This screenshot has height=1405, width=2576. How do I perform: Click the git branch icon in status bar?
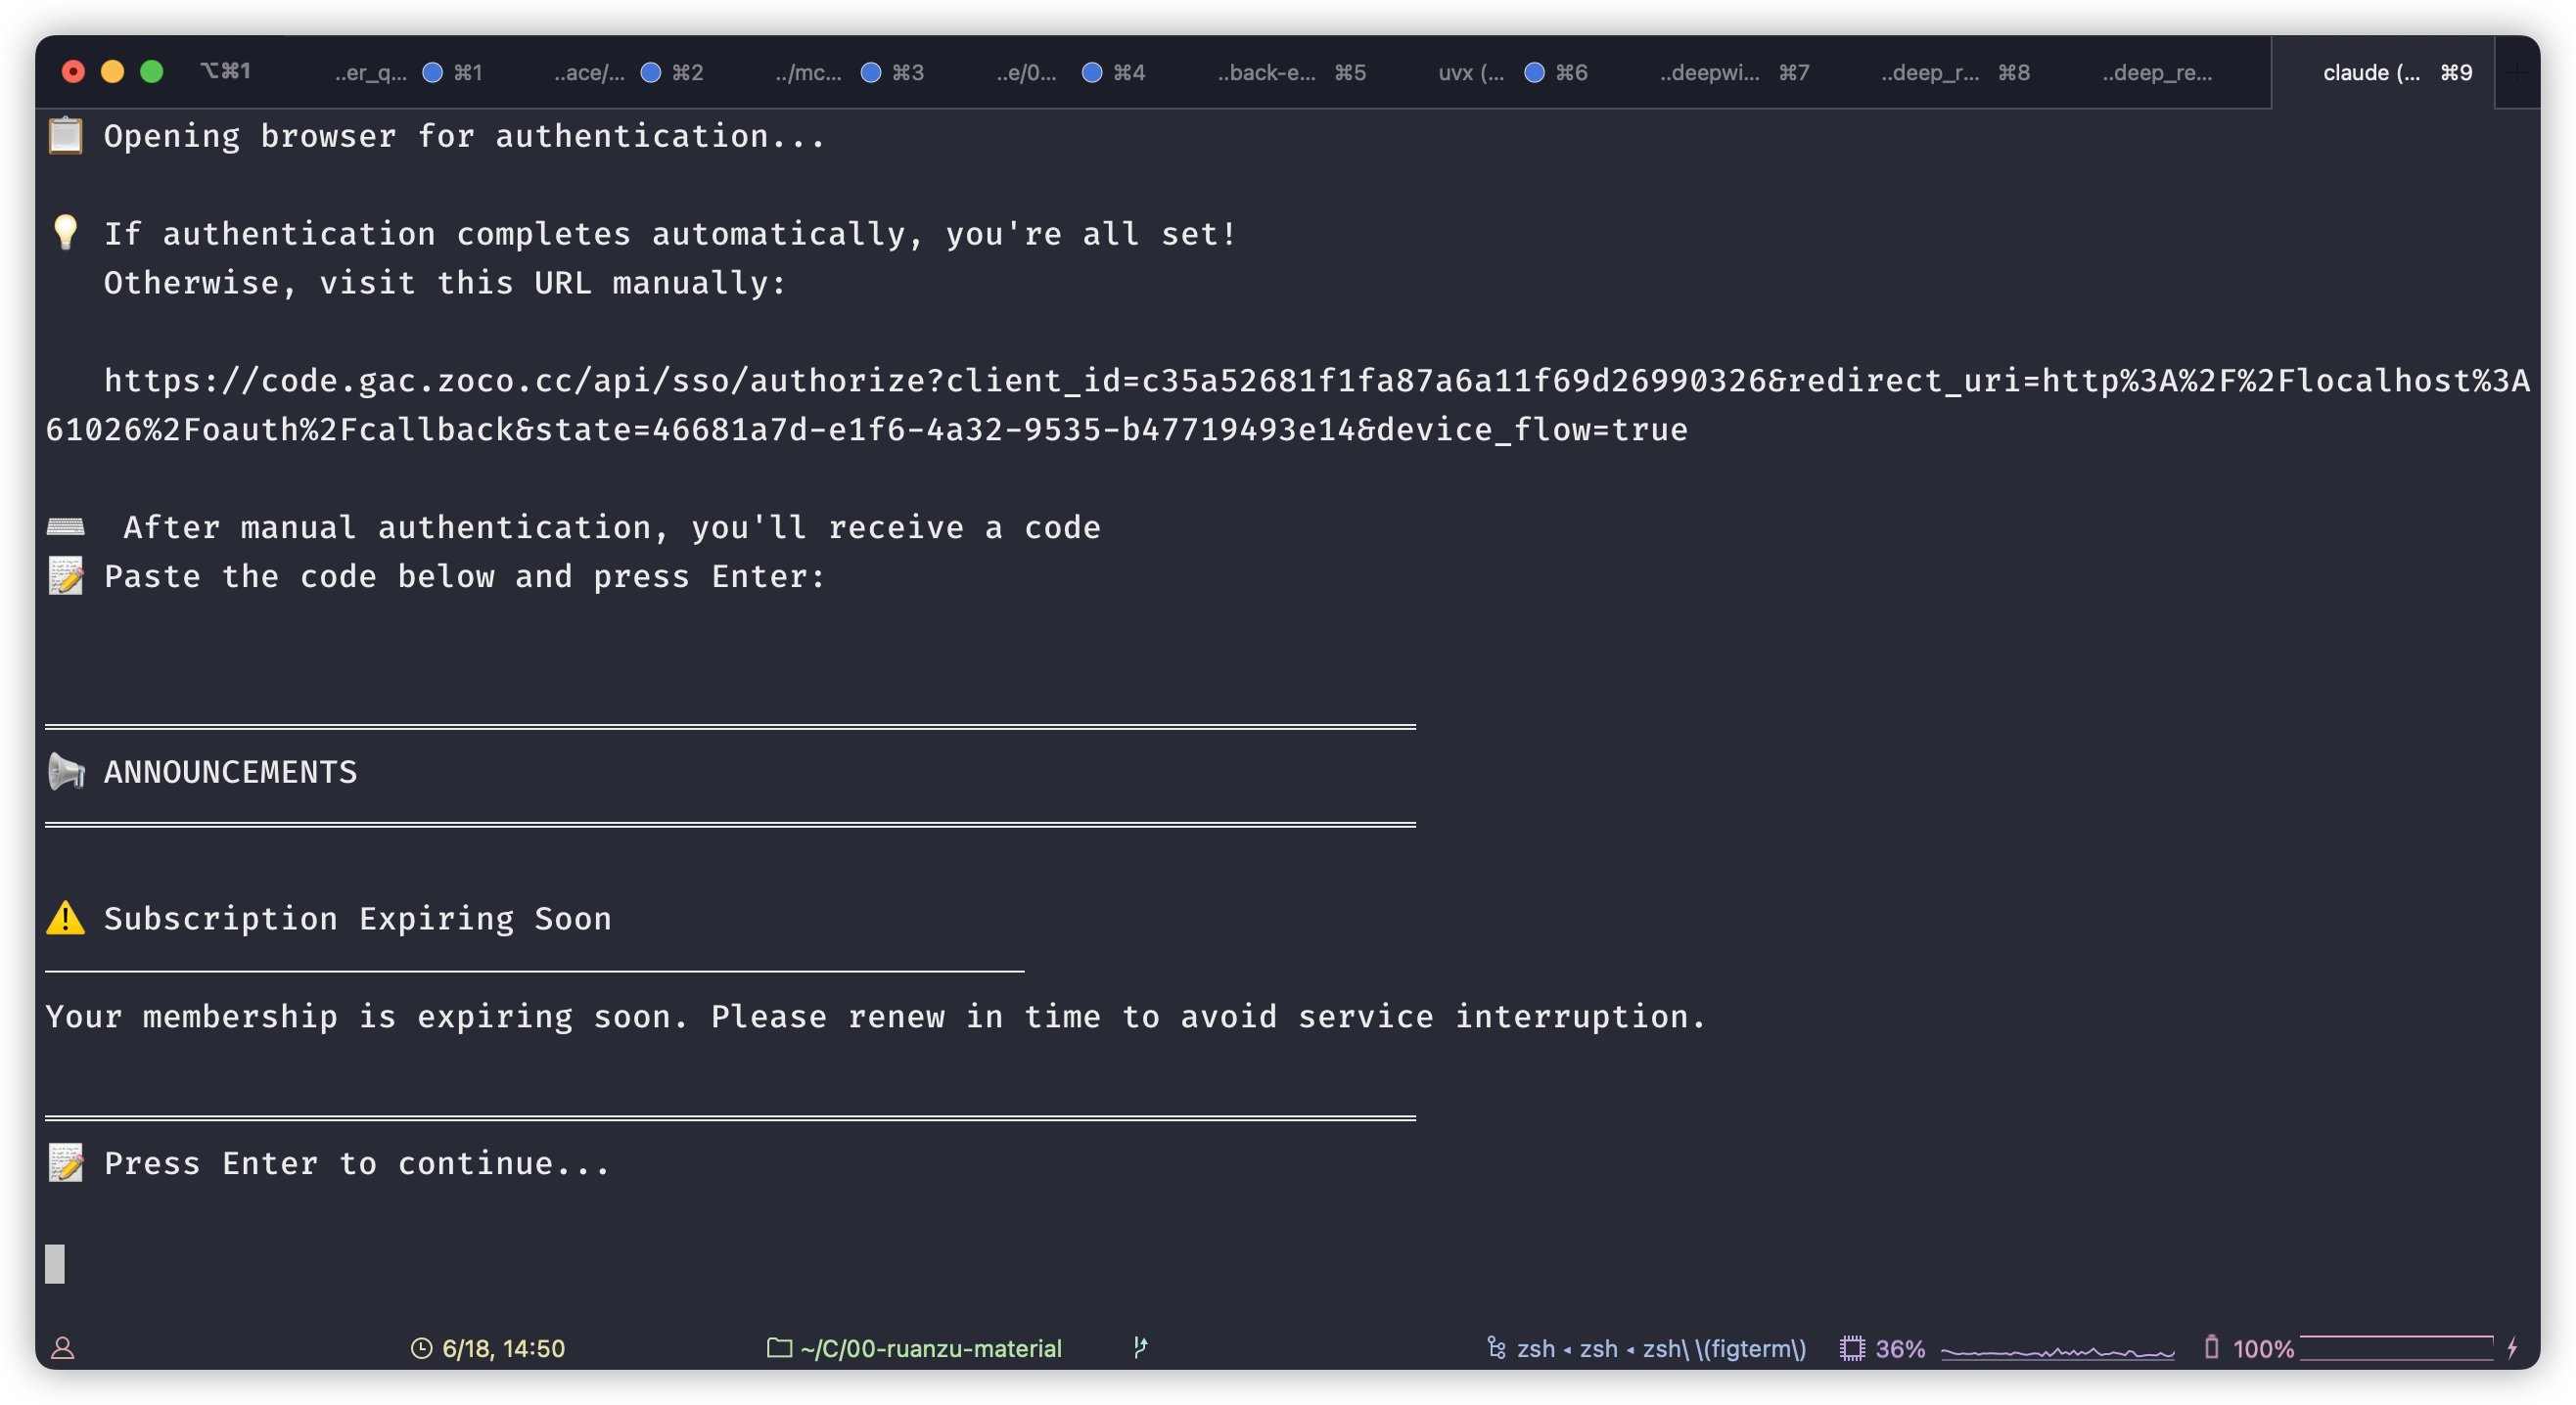click(x=1140, y=1348)
